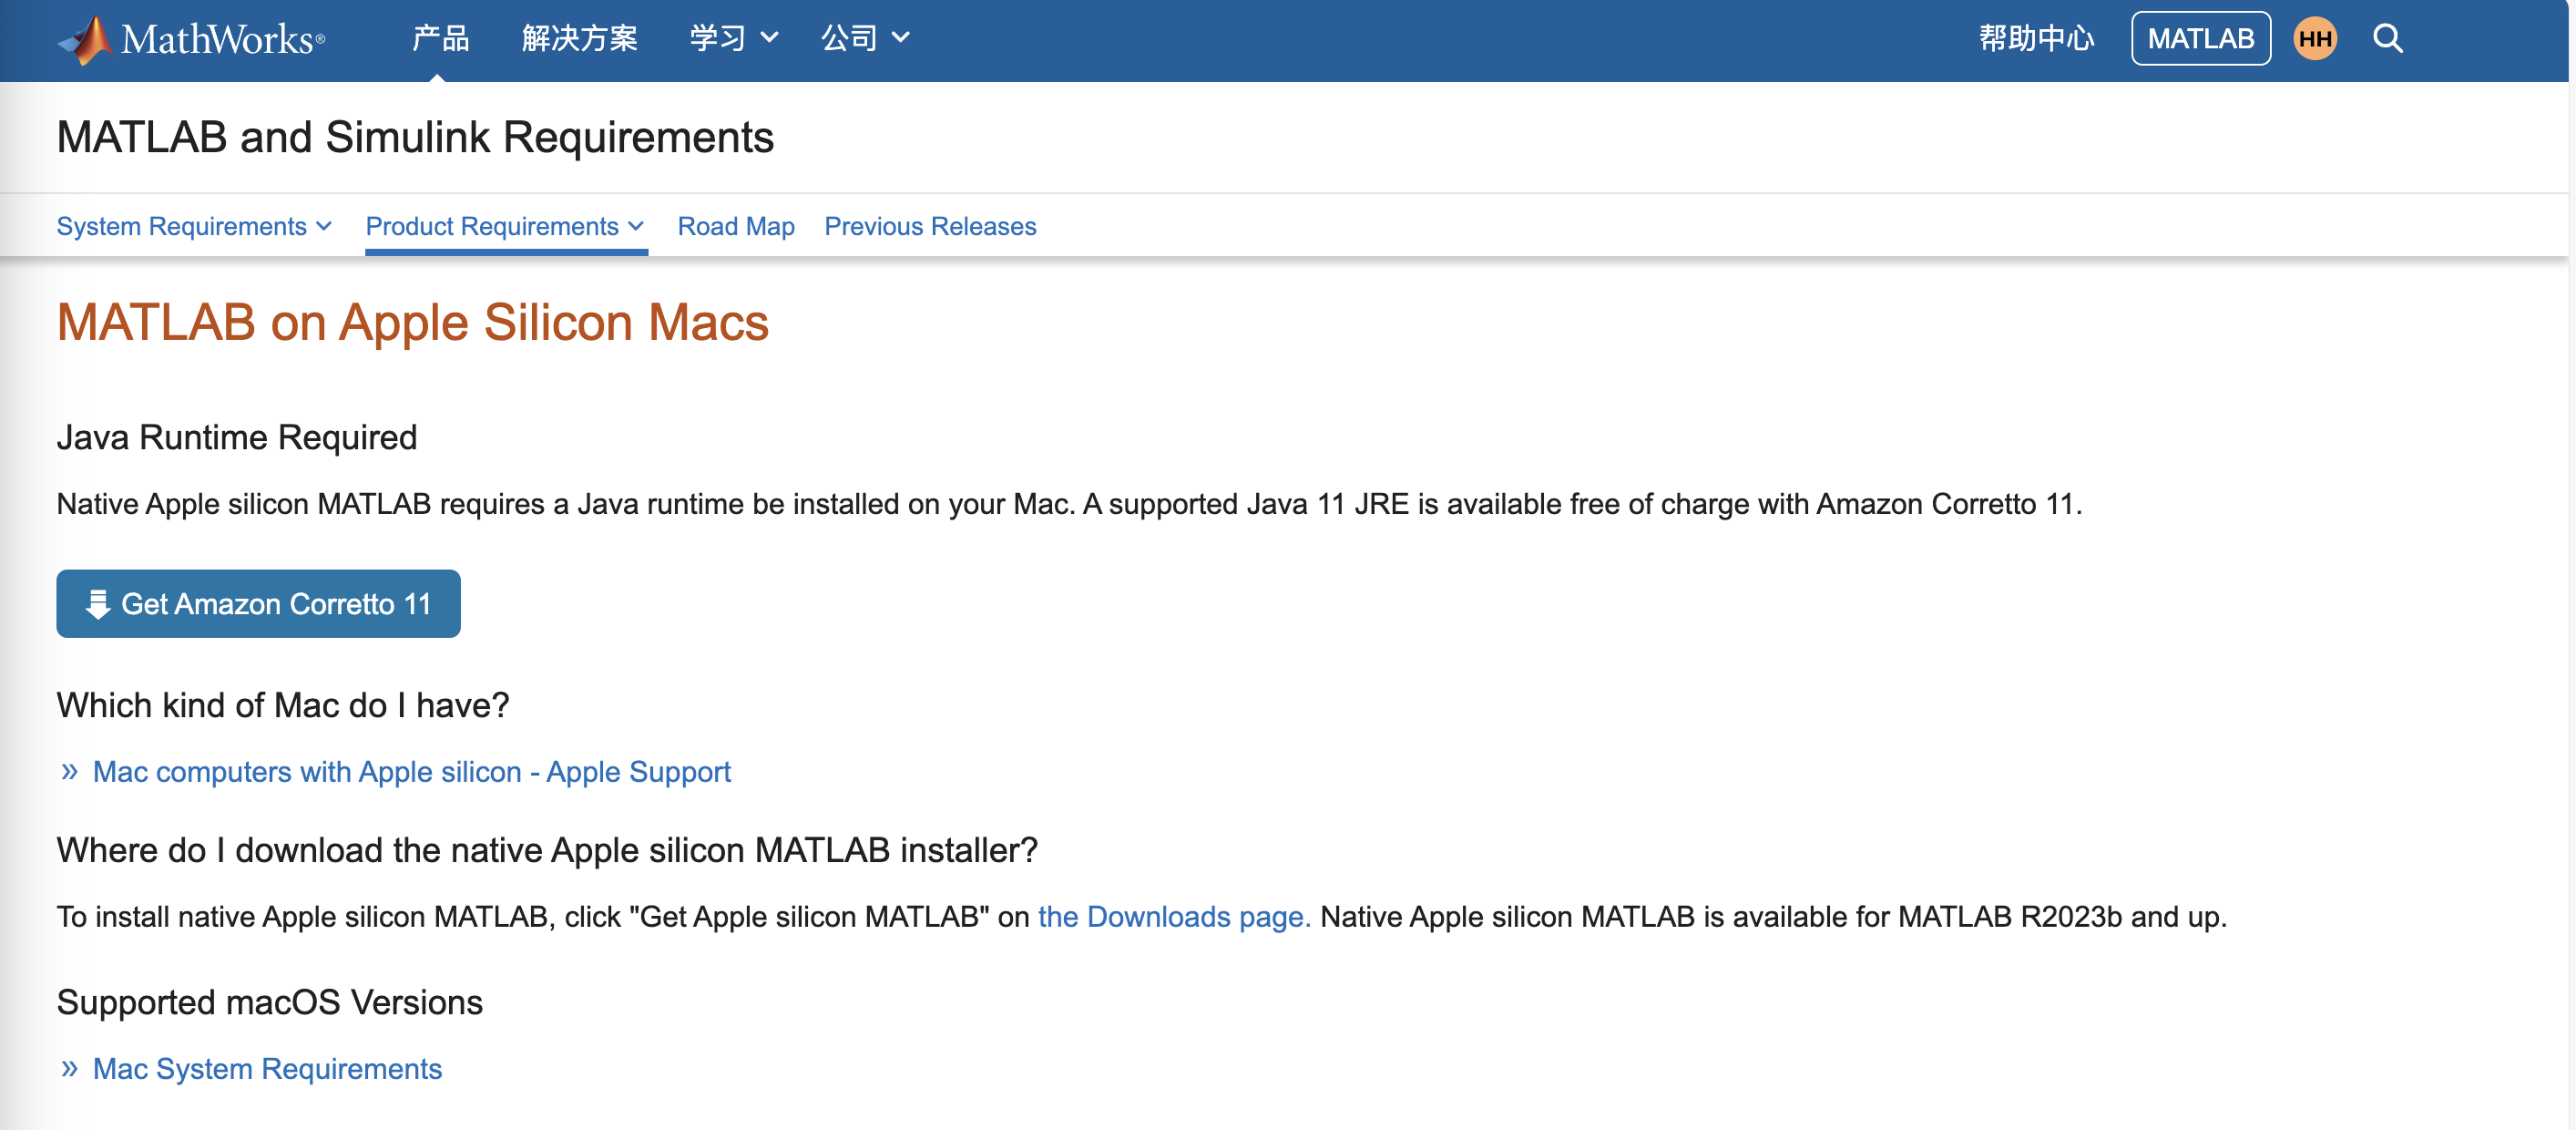Open the 解决方案 menu item

click(x=579, y=38)
